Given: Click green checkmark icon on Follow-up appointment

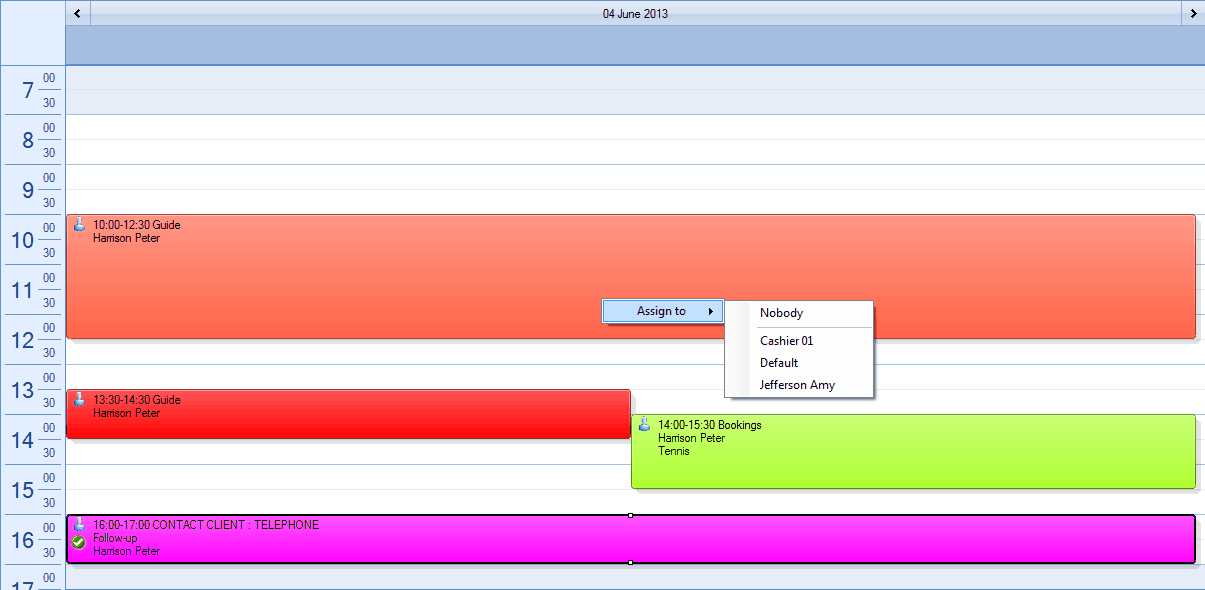Looking at the screenshot, I should point(79,541).
